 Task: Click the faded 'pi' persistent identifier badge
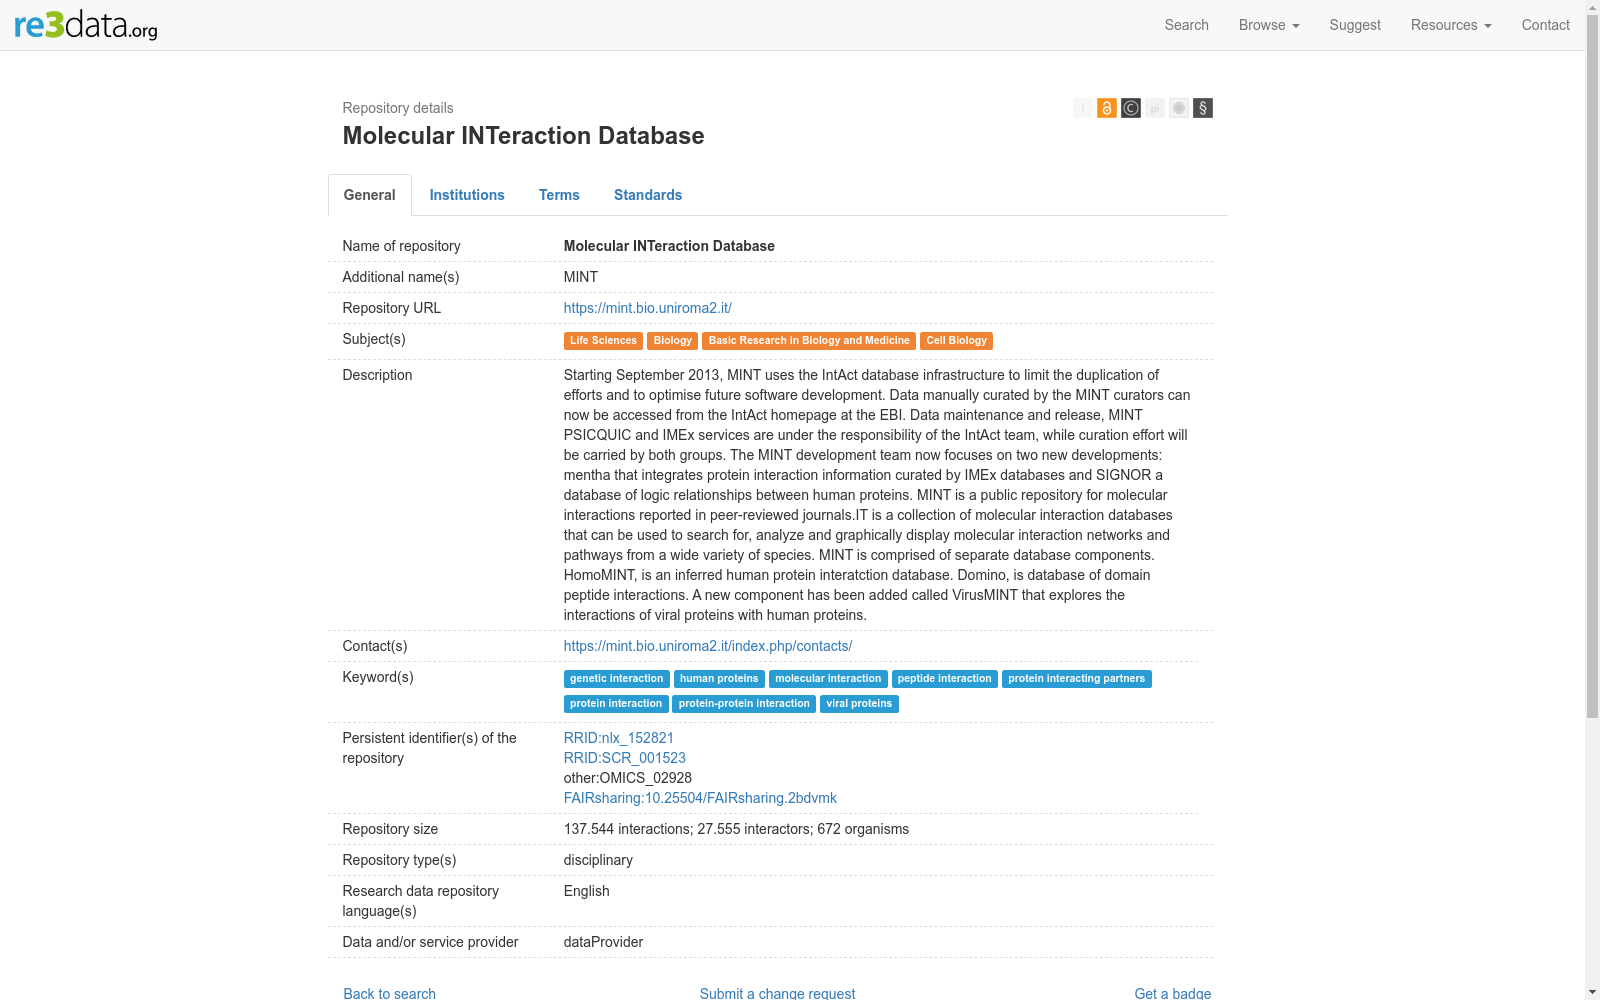(1155, 108)
